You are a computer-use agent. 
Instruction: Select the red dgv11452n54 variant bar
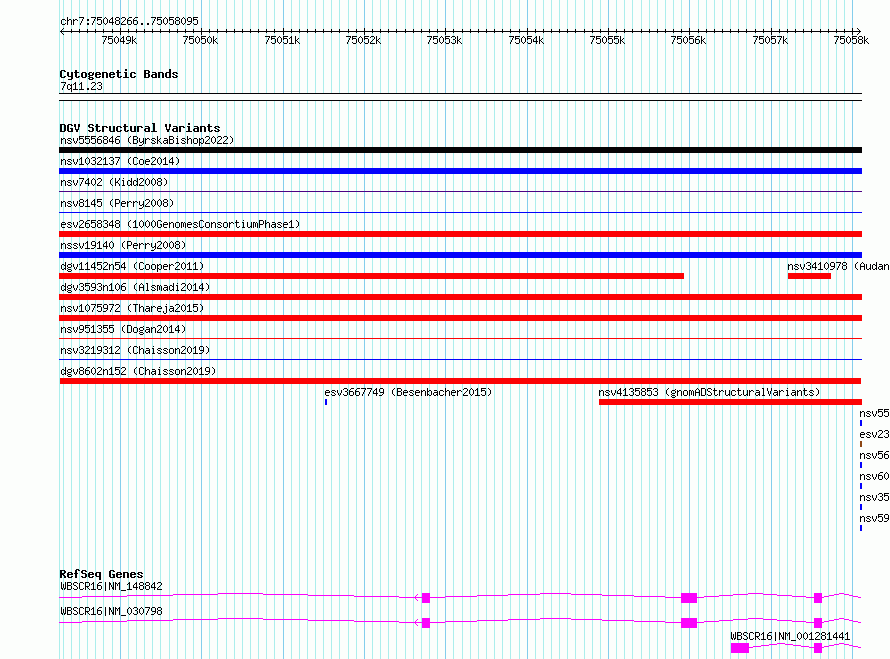[x=371, y=276]
